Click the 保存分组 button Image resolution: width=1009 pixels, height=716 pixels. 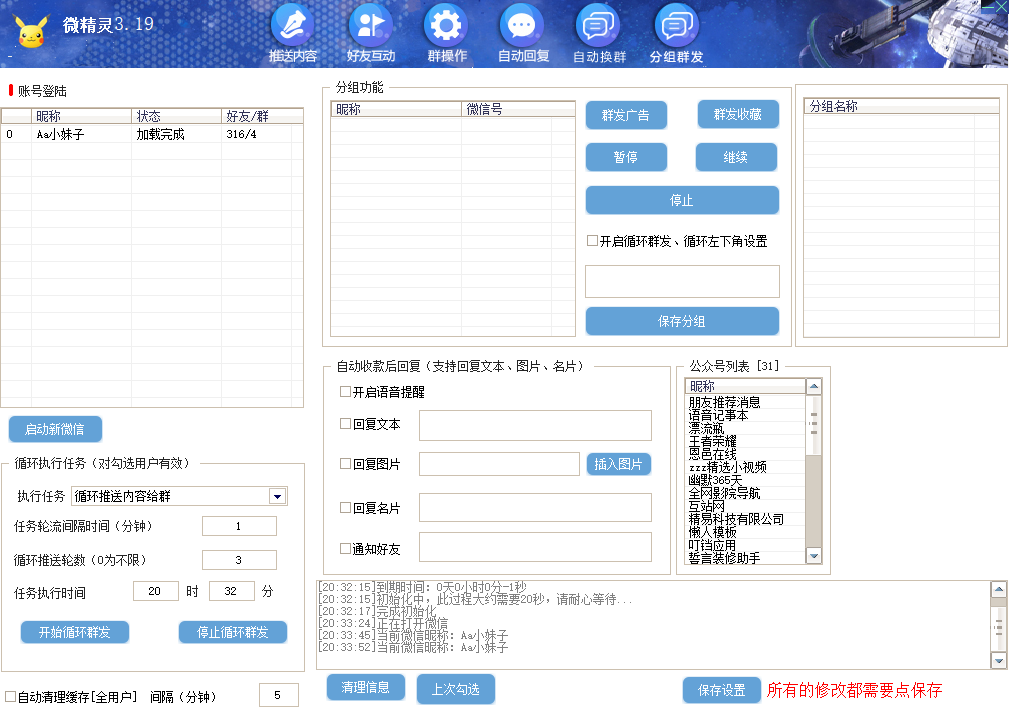pyautogui.click(x=681, y=321)
